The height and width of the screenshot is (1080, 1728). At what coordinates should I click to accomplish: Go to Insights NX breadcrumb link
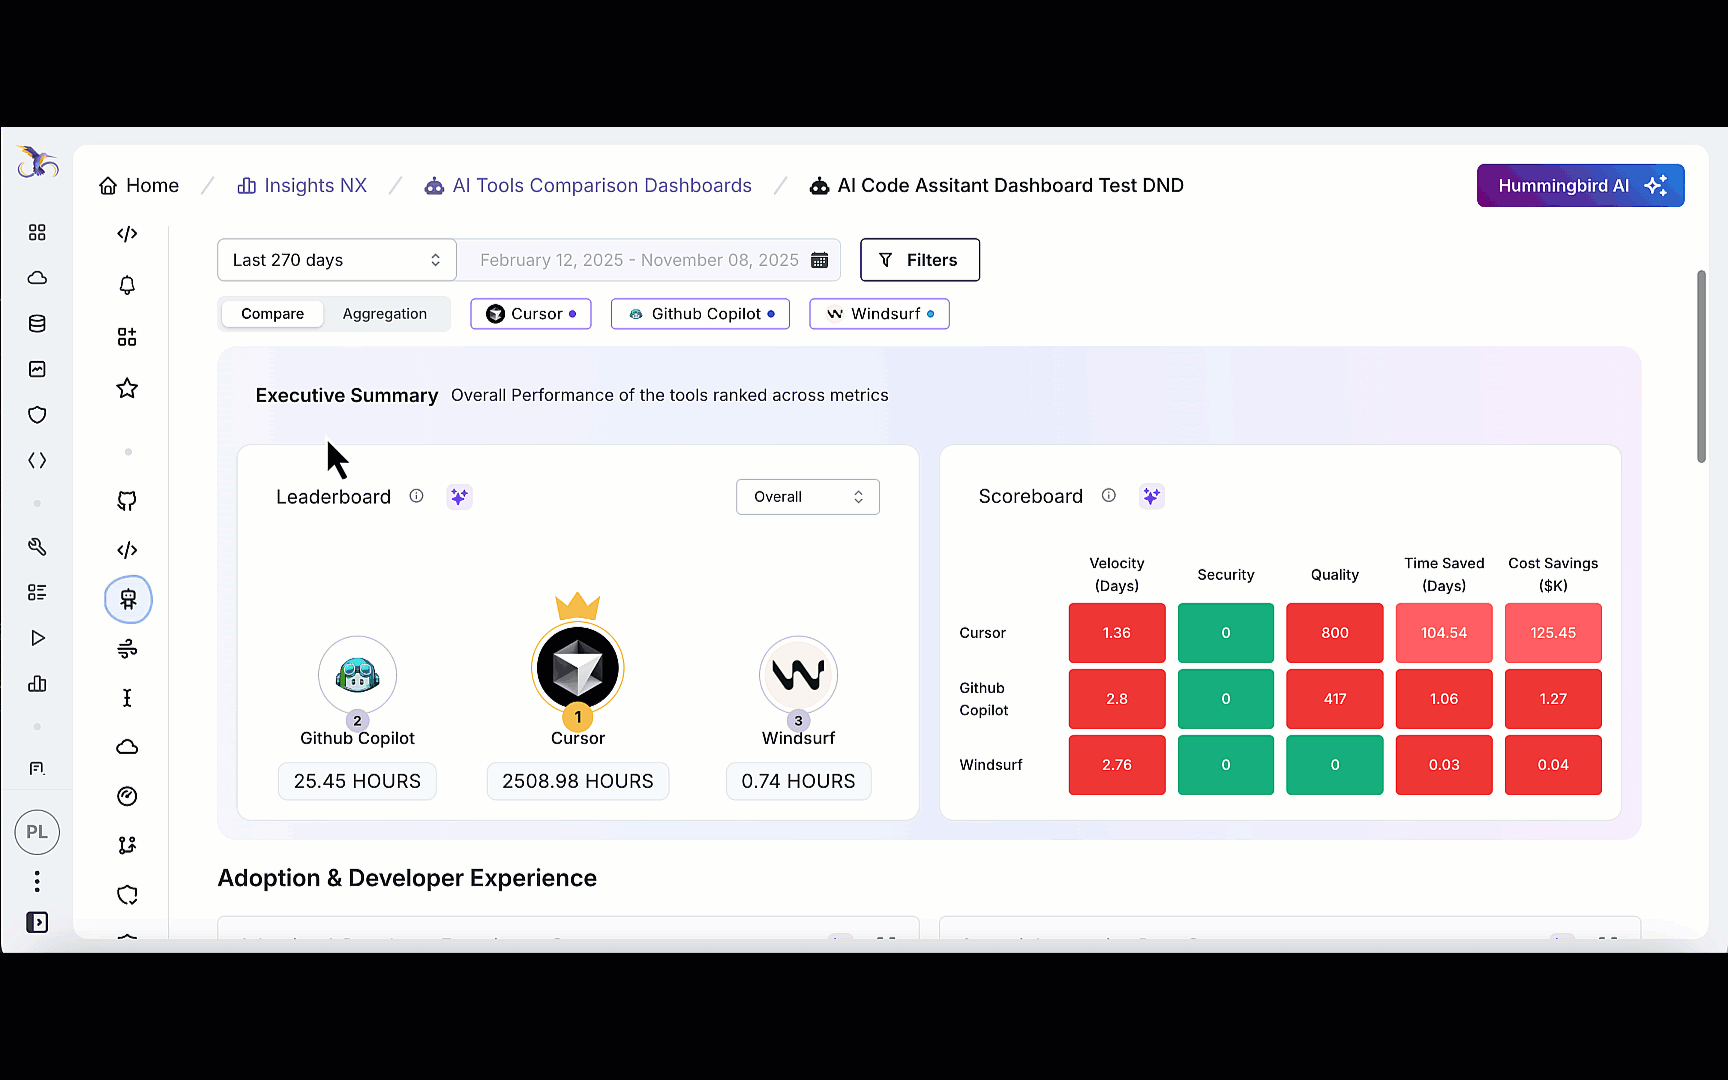(302, 186)
